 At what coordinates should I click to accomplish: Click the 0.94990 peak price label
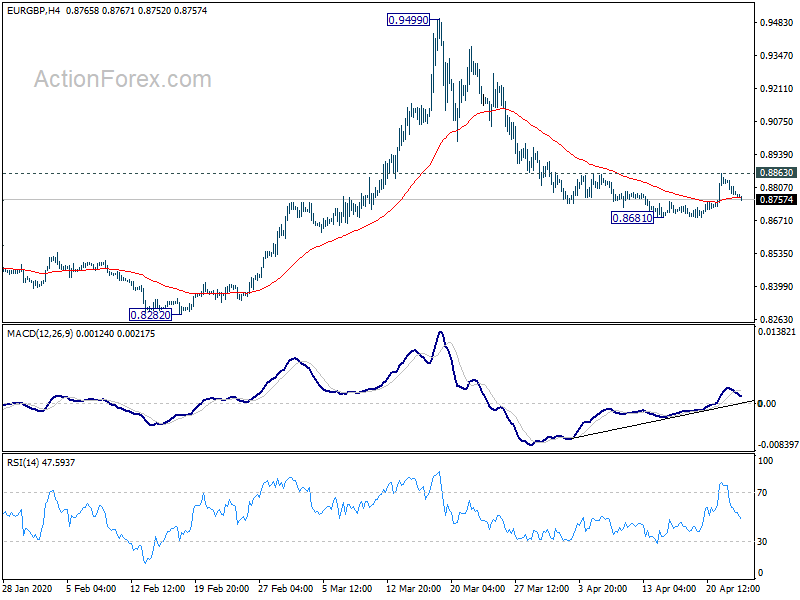pos(409,20)
